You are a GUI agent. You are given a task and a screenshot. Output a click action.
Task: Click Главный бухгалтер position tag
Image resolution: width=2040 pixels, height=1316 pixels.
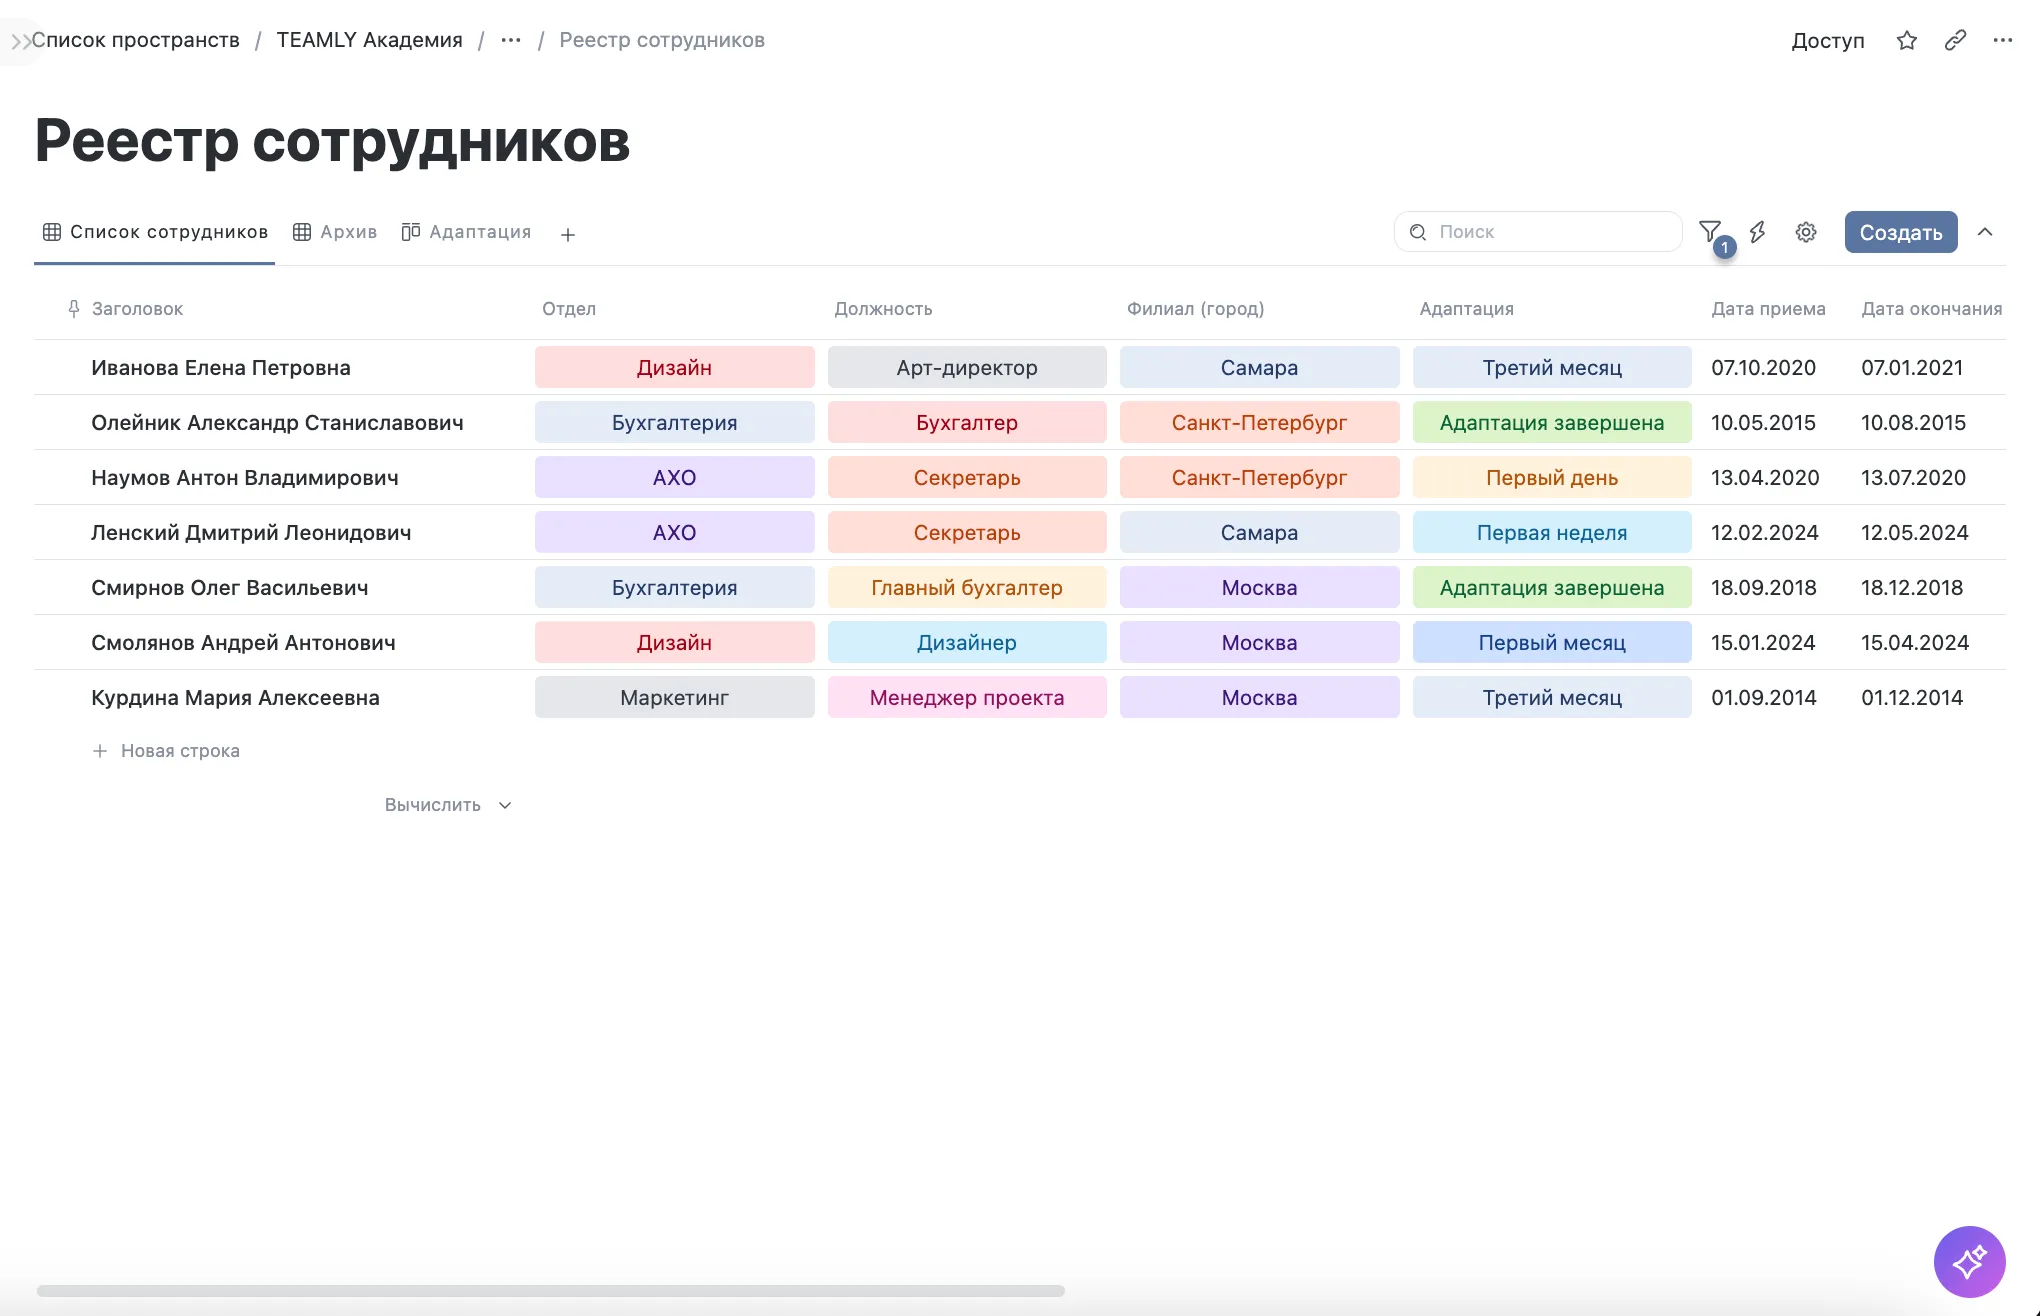(967, 588)
